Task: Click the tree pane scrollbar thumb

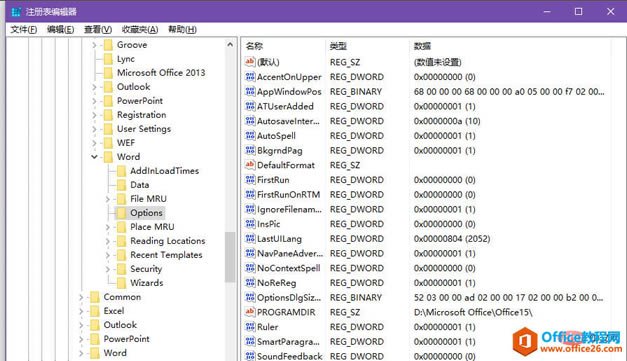Action: (230, 257)
